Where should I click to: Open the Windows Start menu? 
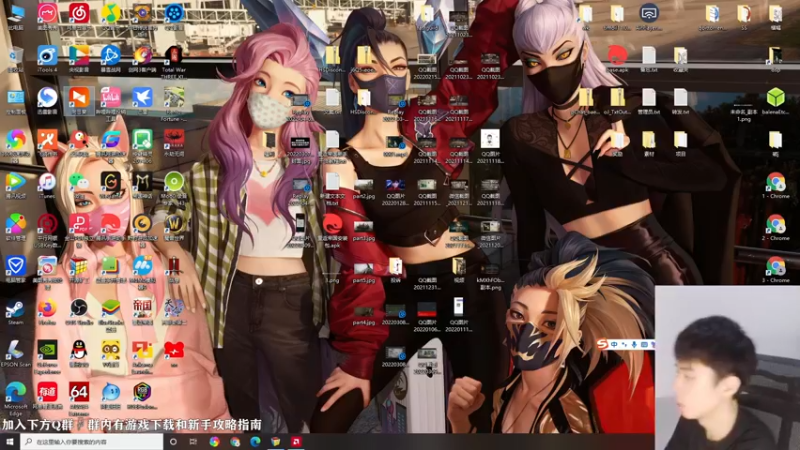pos(10,442)
